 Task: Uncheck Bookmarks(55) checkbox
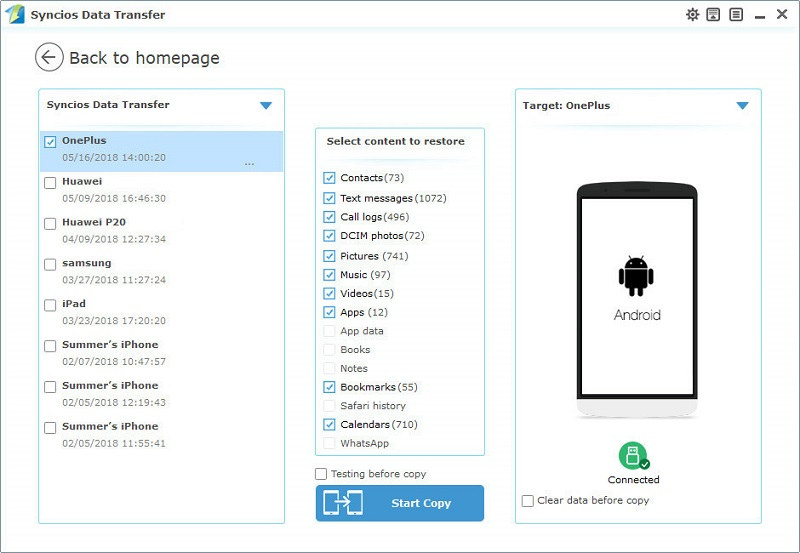pos(329,387)
